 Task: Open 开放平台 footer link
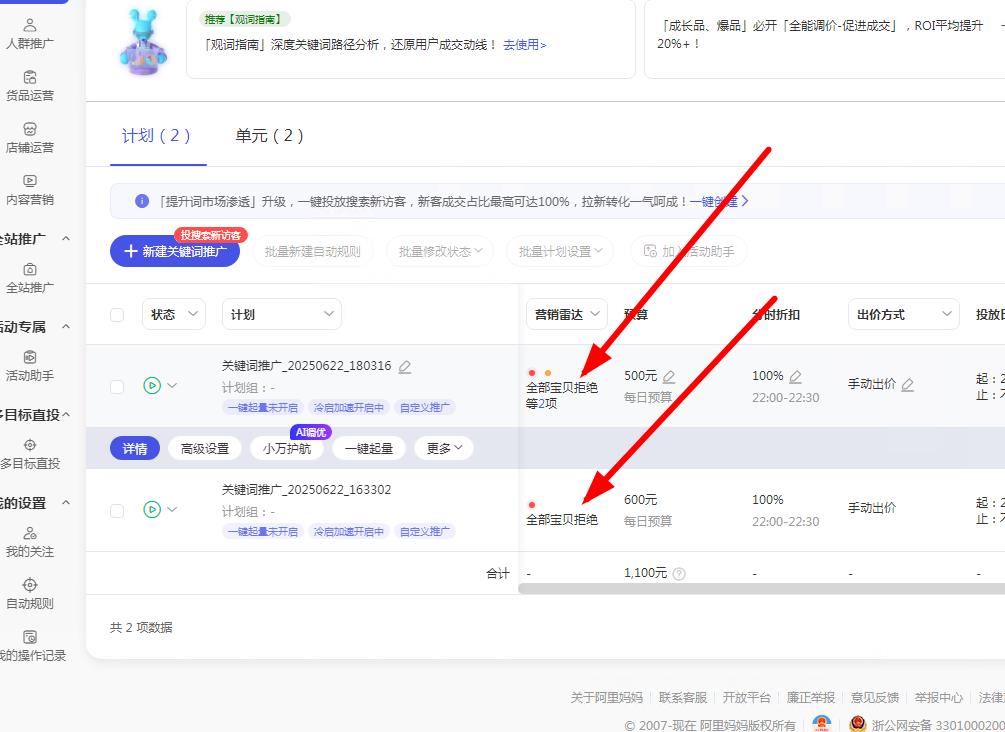(747, 697)
